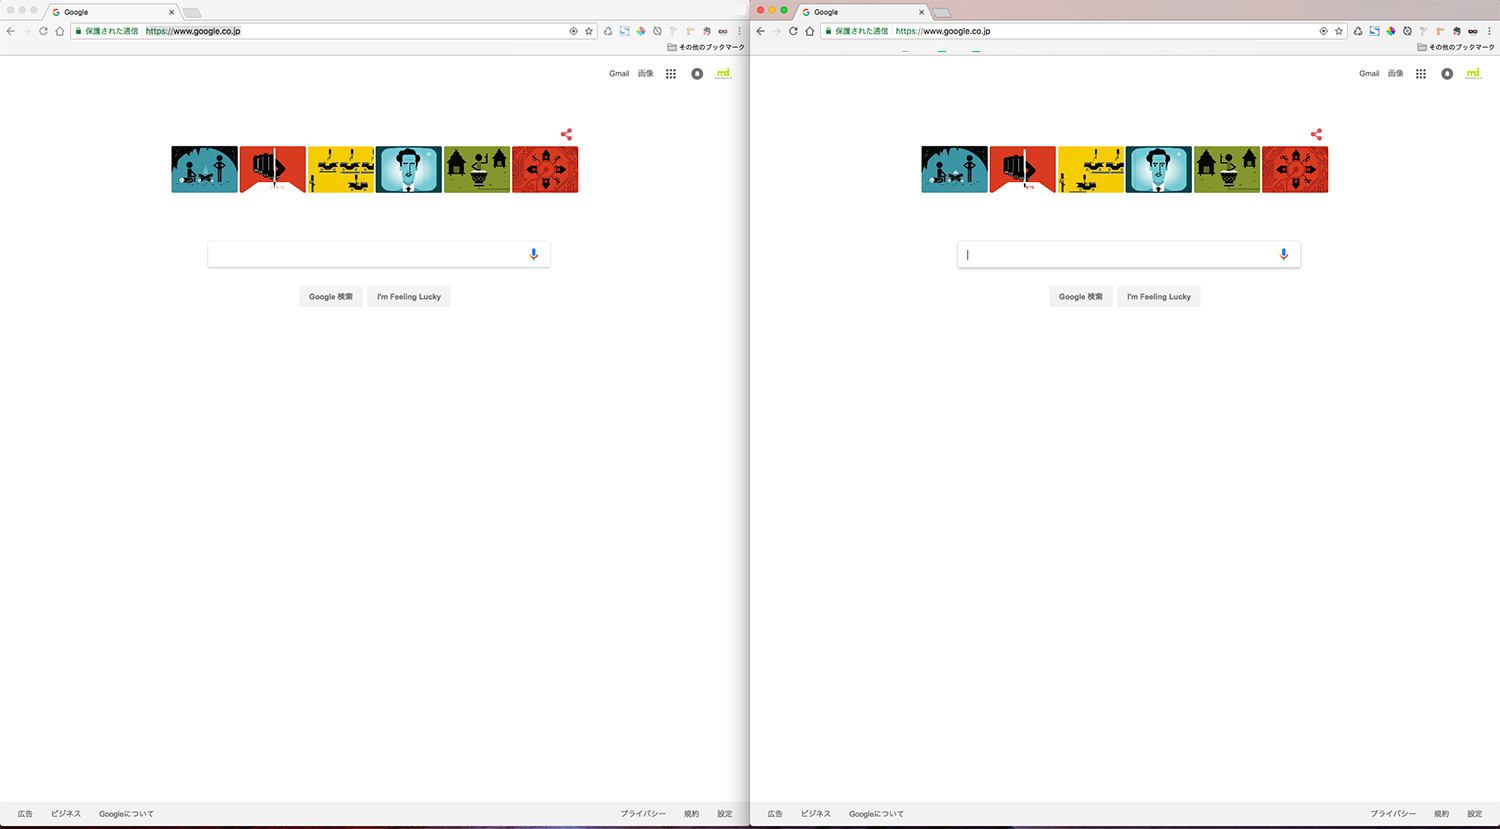Viewport: 1500px width, 829px height.
Task: Bookmark the page with star in right window
Action: coord(1339,31)
